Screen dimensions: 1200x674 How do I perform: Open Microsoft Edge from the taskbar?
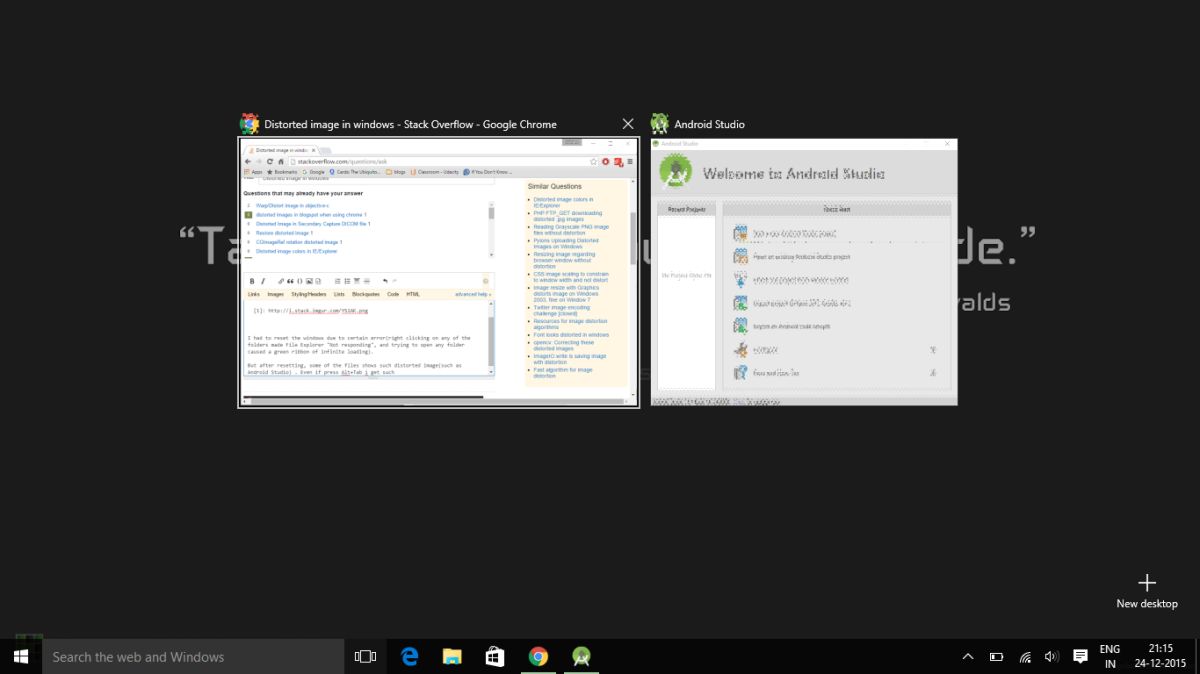[409, 657]
